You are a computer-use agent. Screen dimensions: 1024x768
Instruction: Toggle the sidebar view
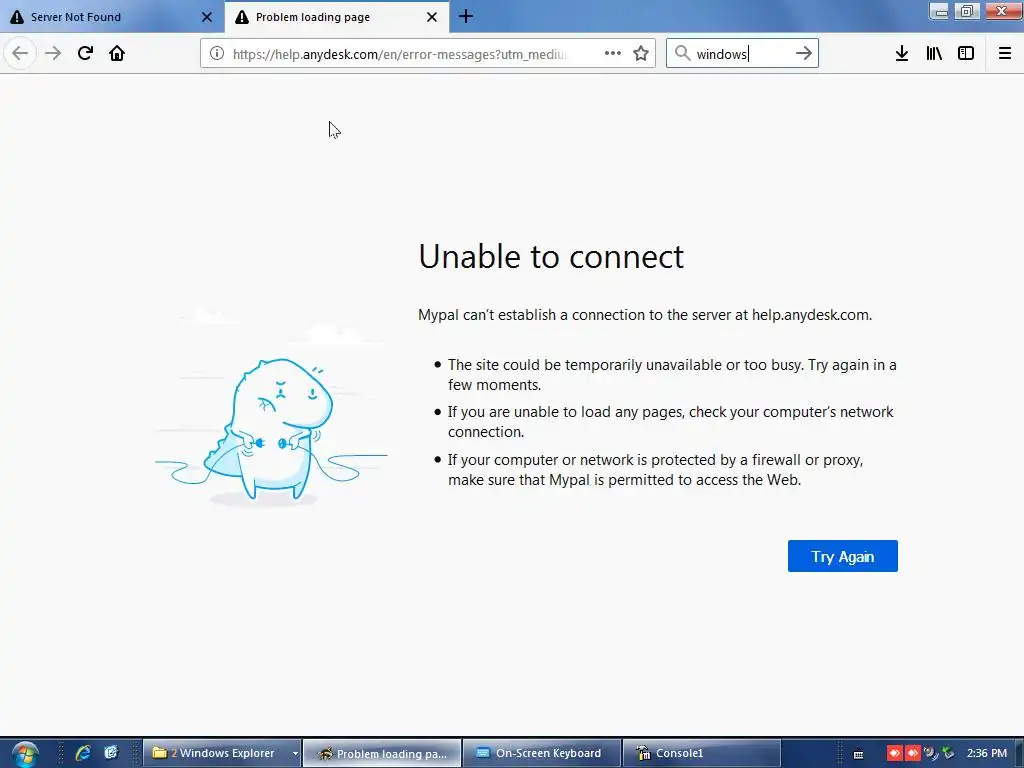[x=966, y=54]
